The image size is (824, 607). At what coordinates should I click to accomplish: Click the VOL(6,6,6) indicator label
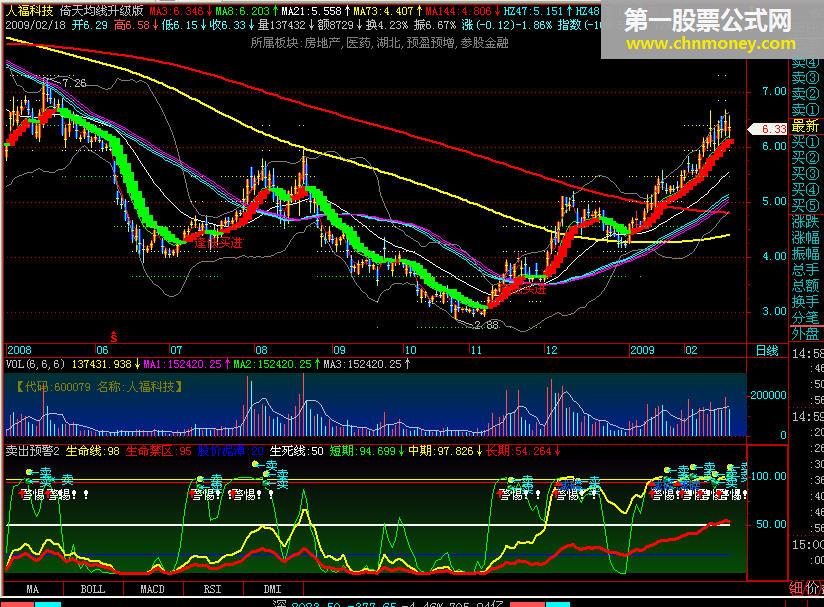tap(35, 364)
